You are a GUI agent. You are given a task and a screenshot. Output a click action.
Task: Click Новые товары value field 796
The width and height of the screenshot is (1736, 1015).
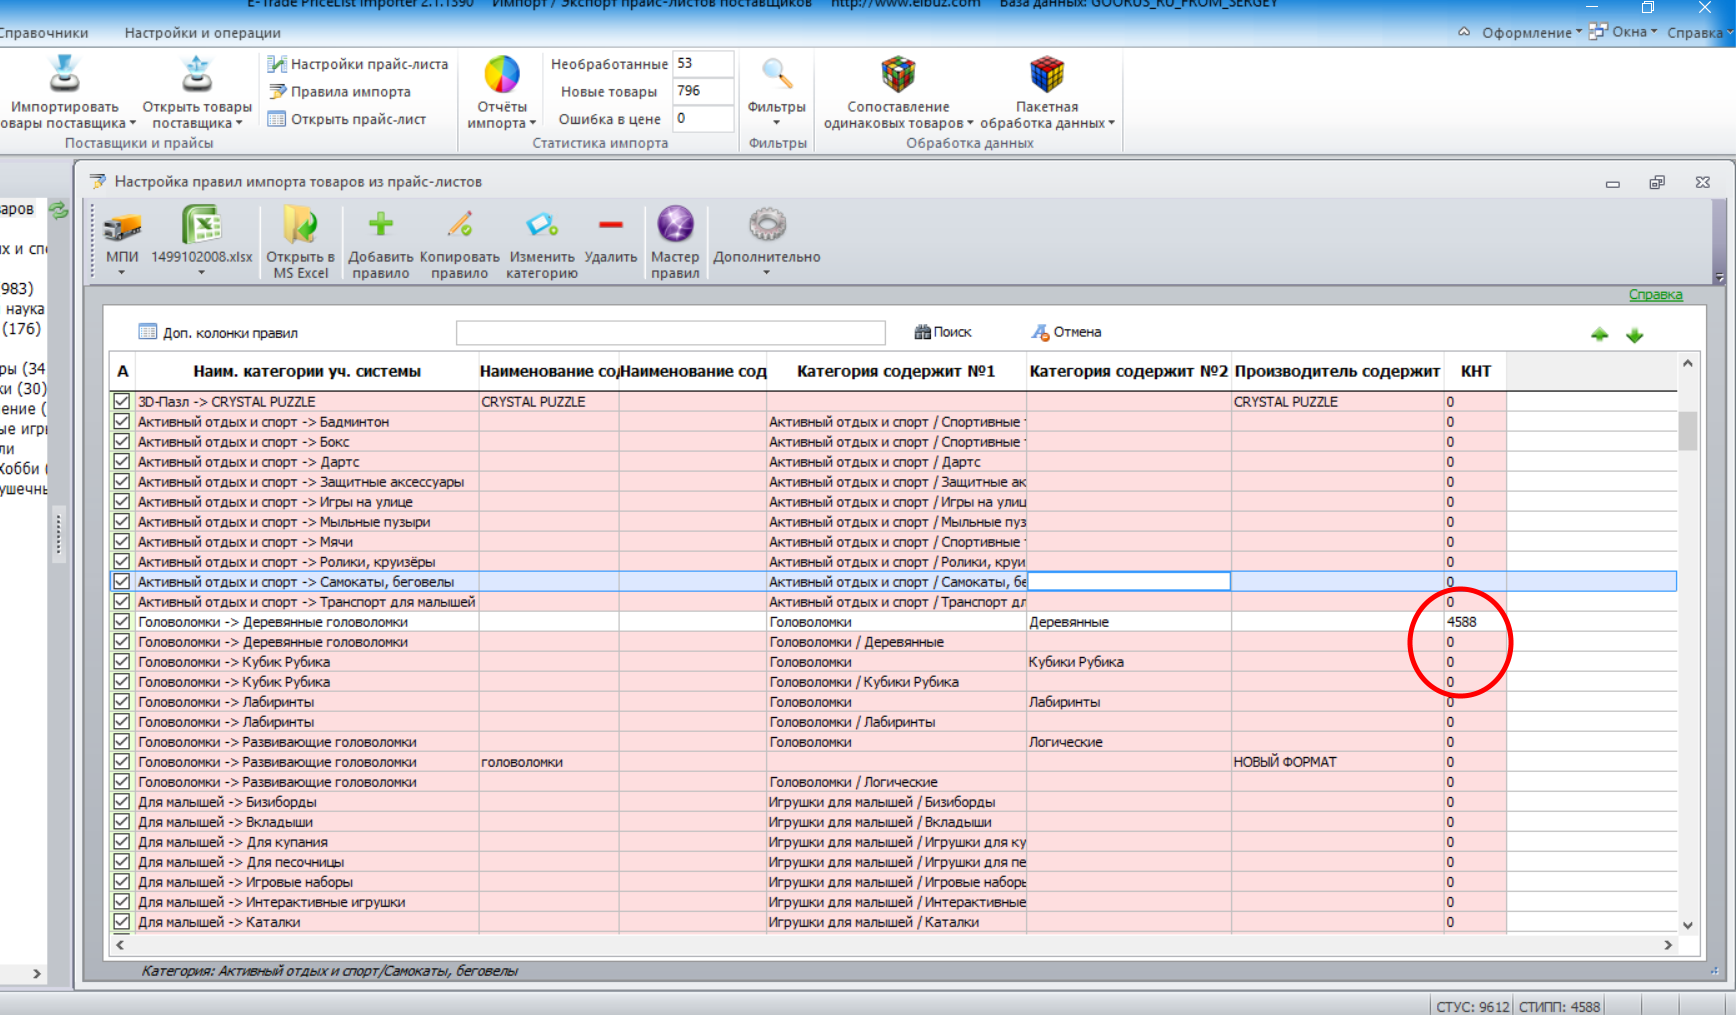pos(703,91)
